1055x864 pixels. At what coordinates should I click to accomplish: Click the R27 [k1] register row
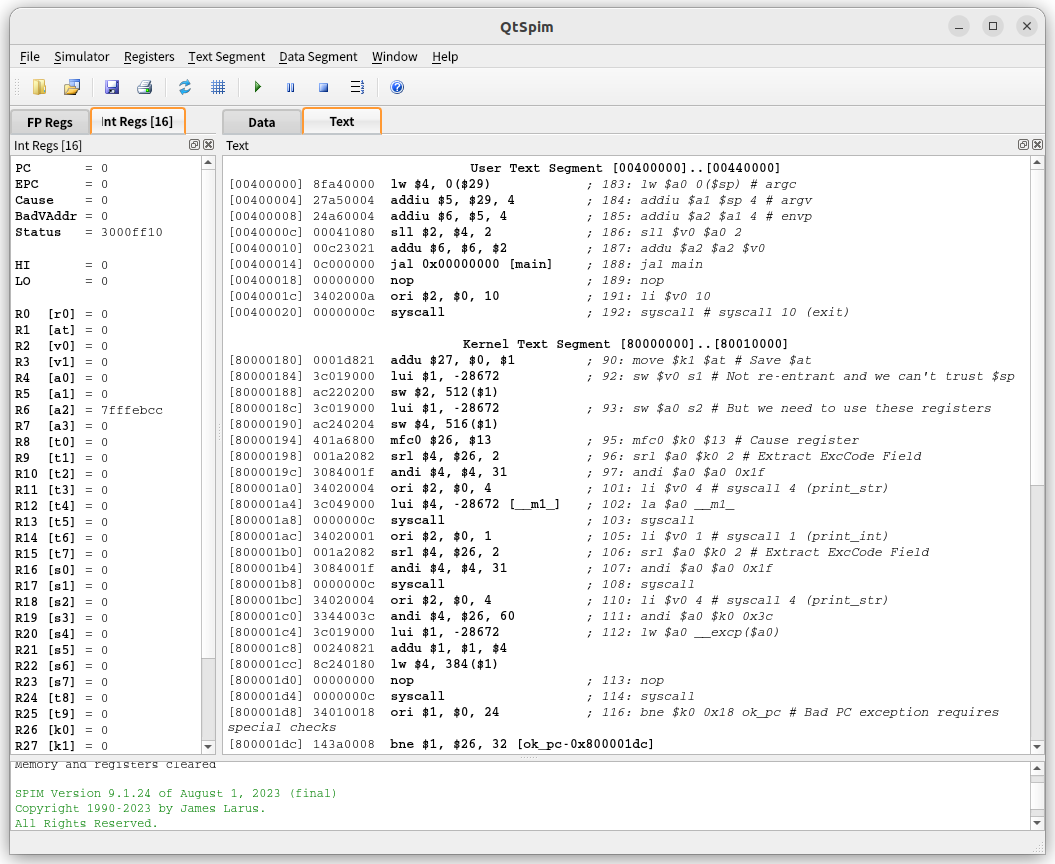pyautogui.click(x=61, y=746)
